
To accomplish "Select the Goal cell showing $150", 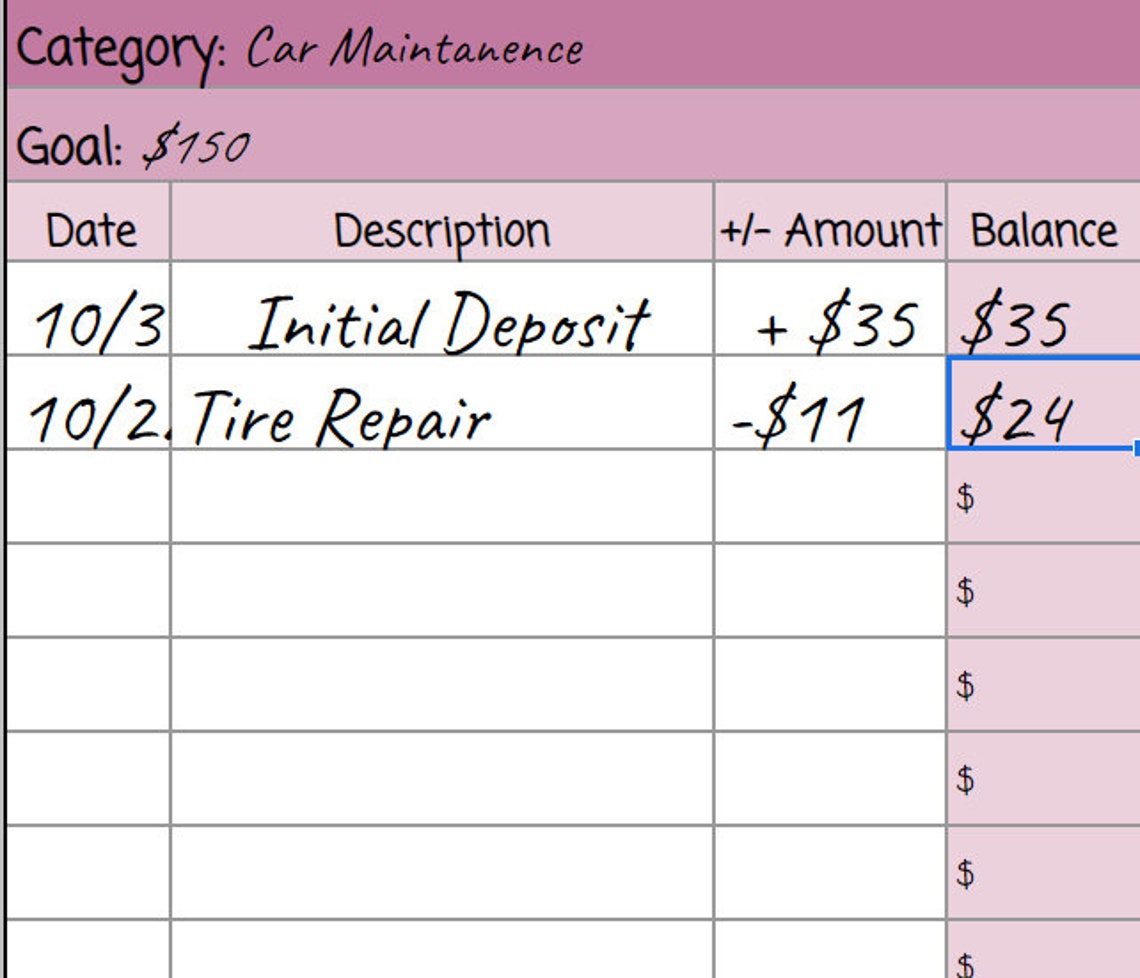I will point(573,136).
